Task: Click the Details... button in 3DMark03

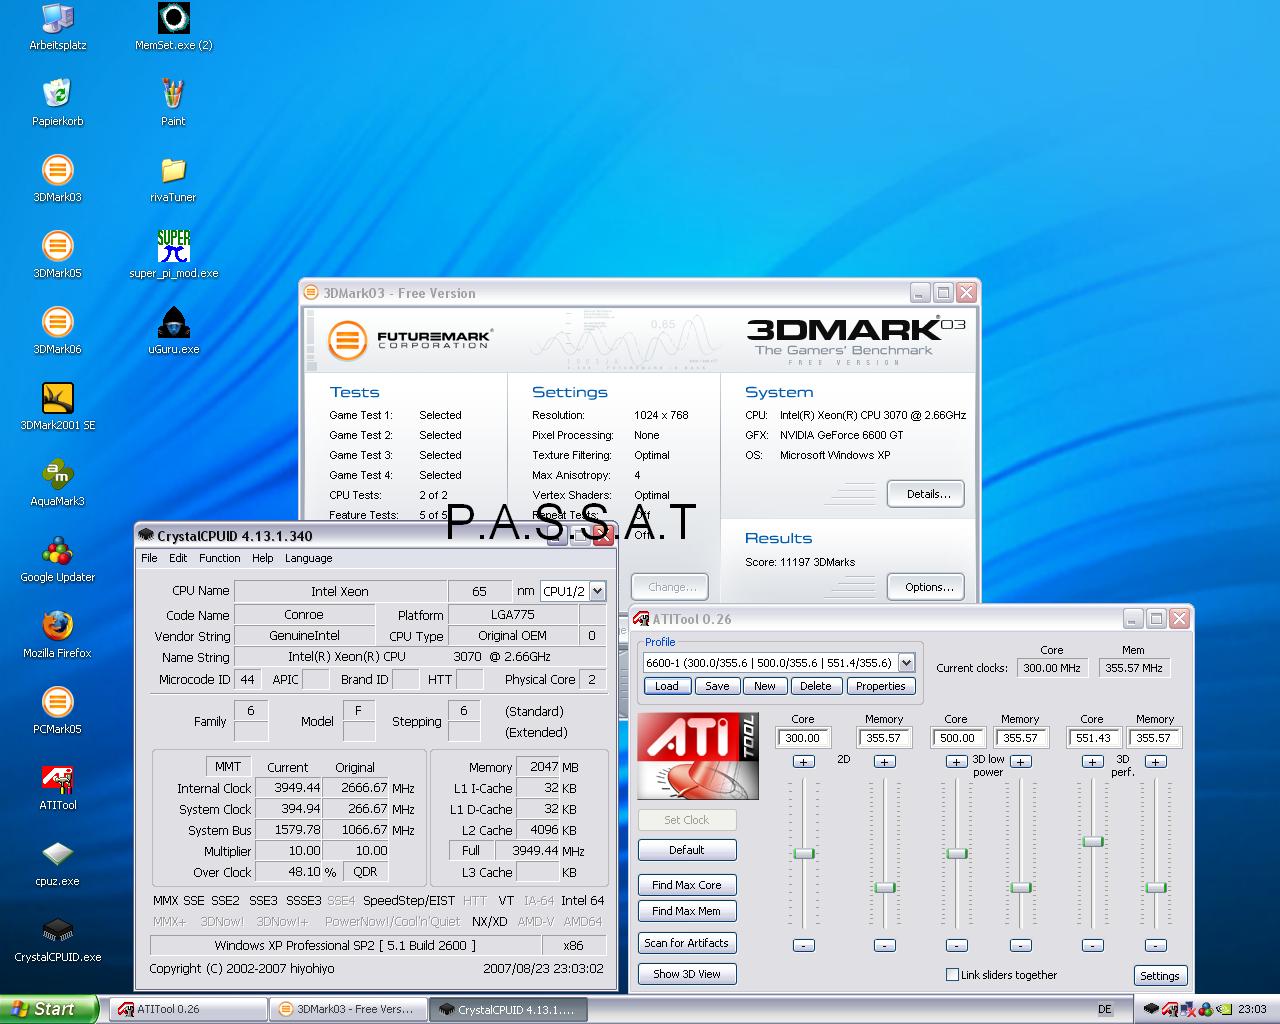Action: 926,494
